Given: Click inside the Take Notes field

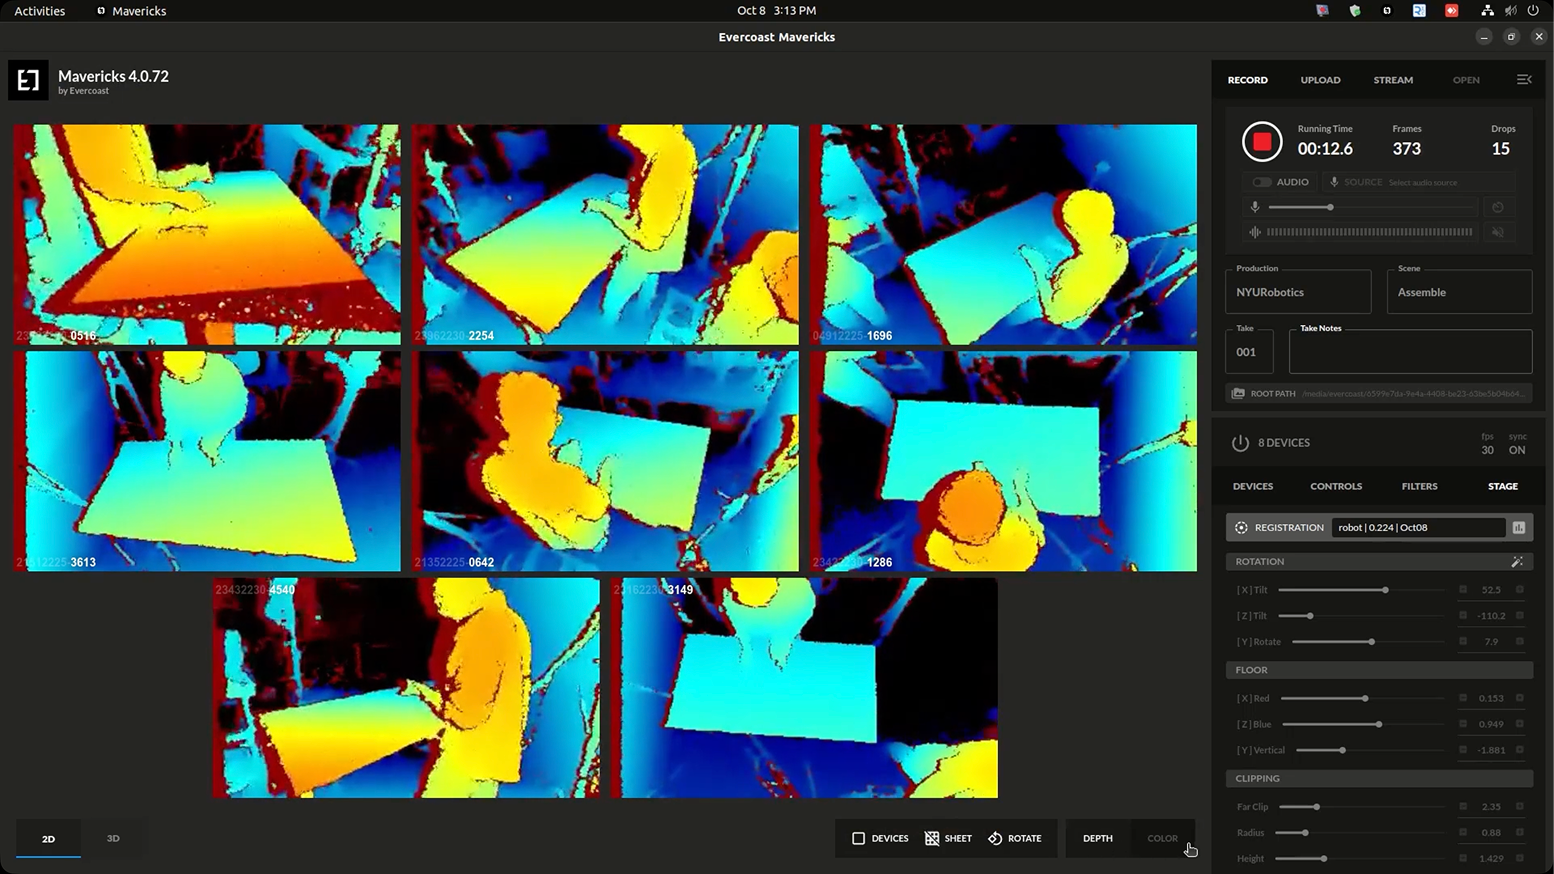Looking at the screenshot, I should pos(1410,352).
